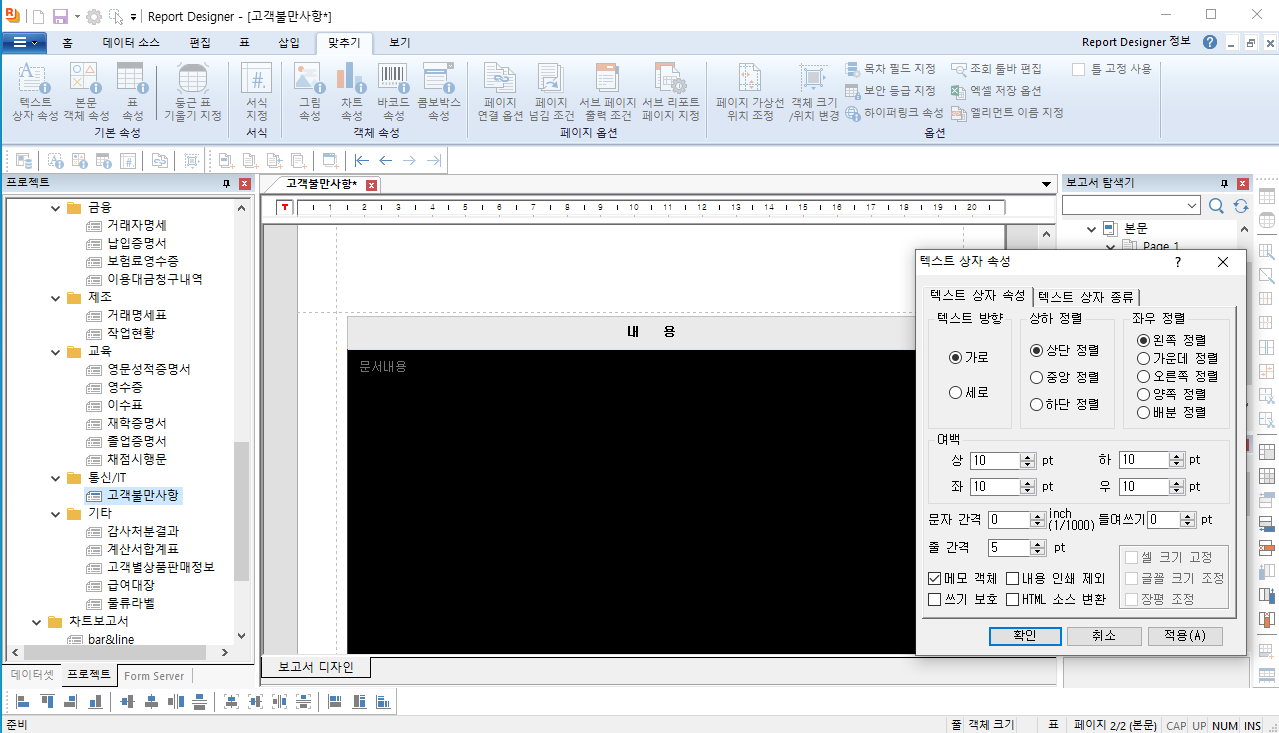Click 하이퍼링크 속성 option
This screenshot has height=733, width=1279.
click(894, 113)
